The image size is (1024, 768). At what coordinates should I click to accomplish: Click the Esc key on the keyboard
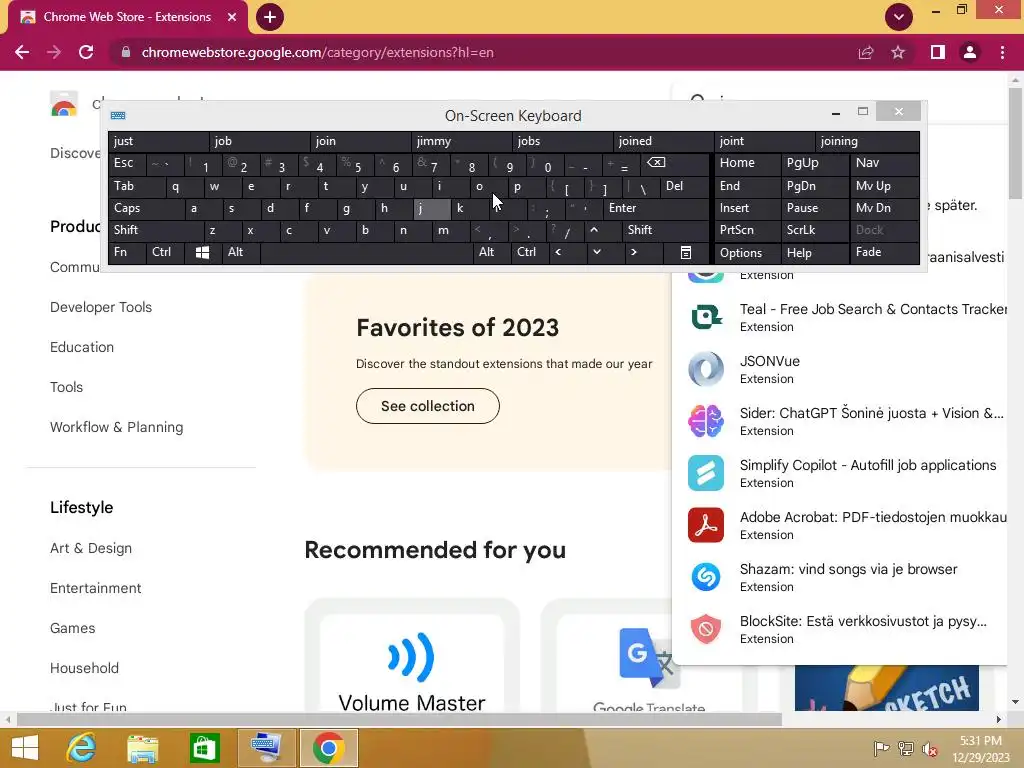coord(127,163)
